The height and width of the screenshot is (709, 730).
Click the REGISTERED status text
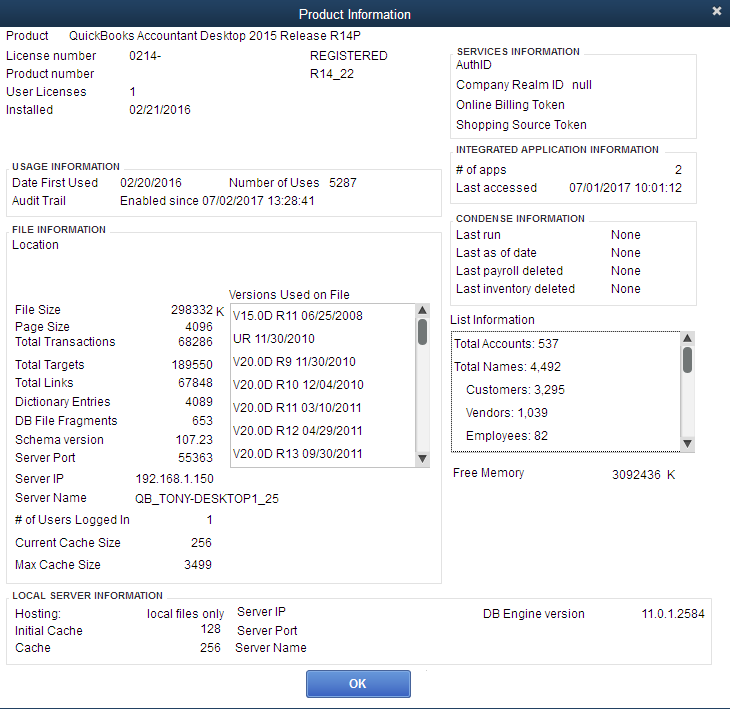(349, 56)
